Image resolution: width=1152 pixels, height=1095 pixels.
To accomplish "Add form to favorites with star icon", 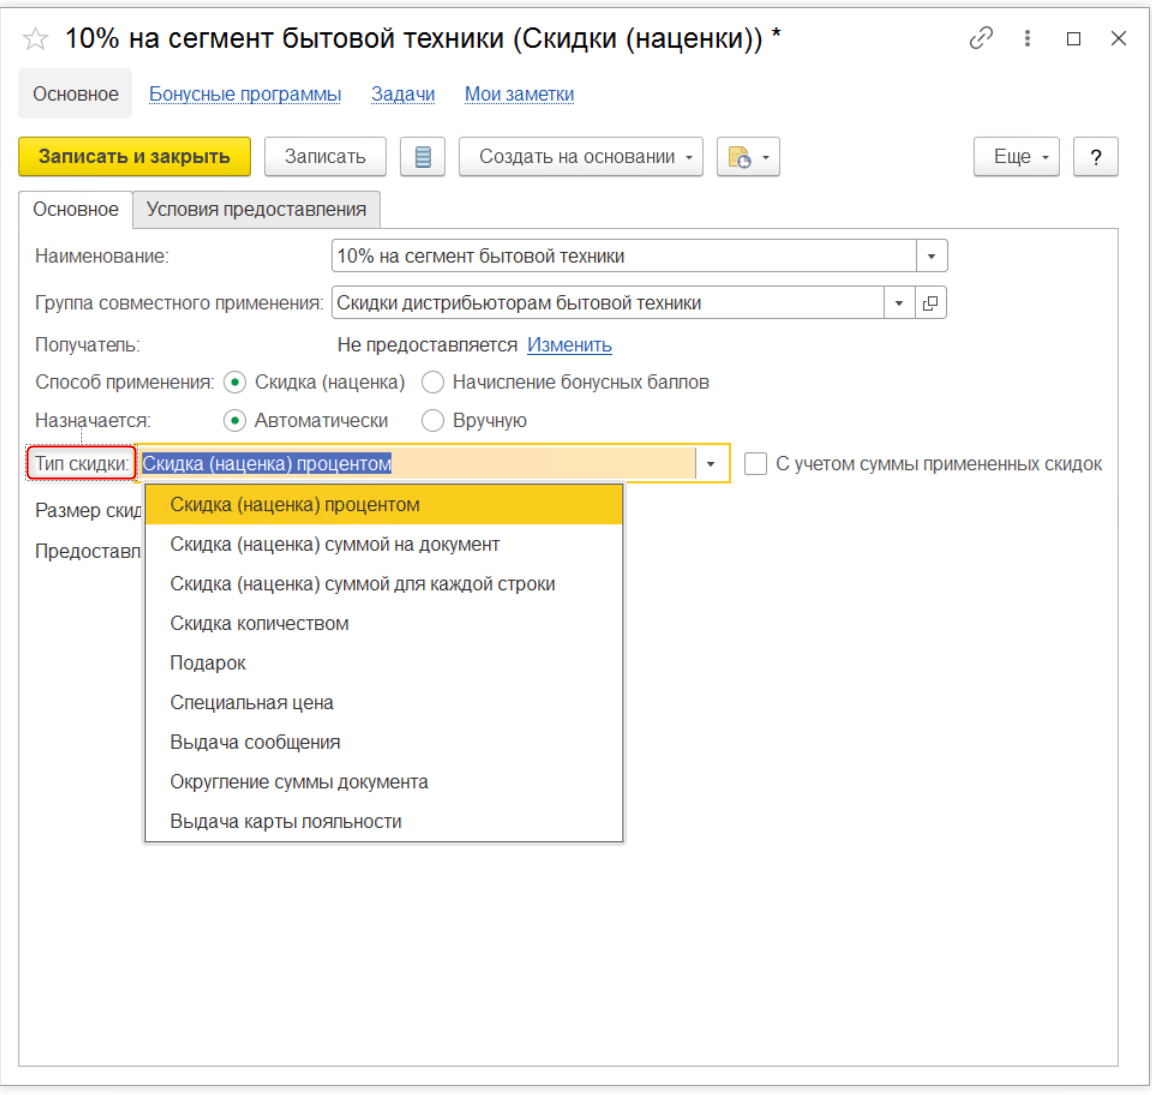I will (x=36, y=39).
